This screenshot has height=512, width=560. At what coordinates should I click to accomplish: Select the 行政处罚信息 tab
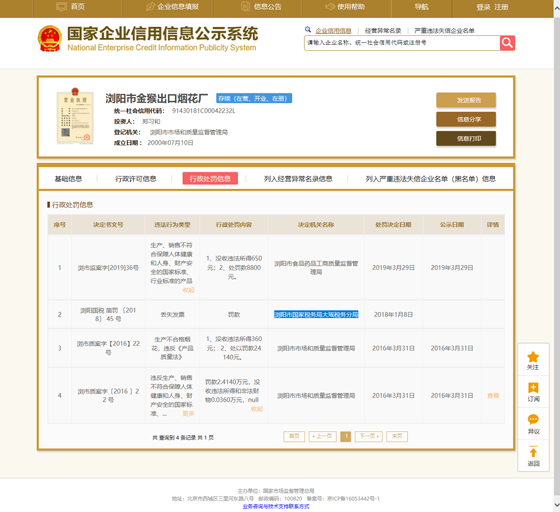click(210, 179)
